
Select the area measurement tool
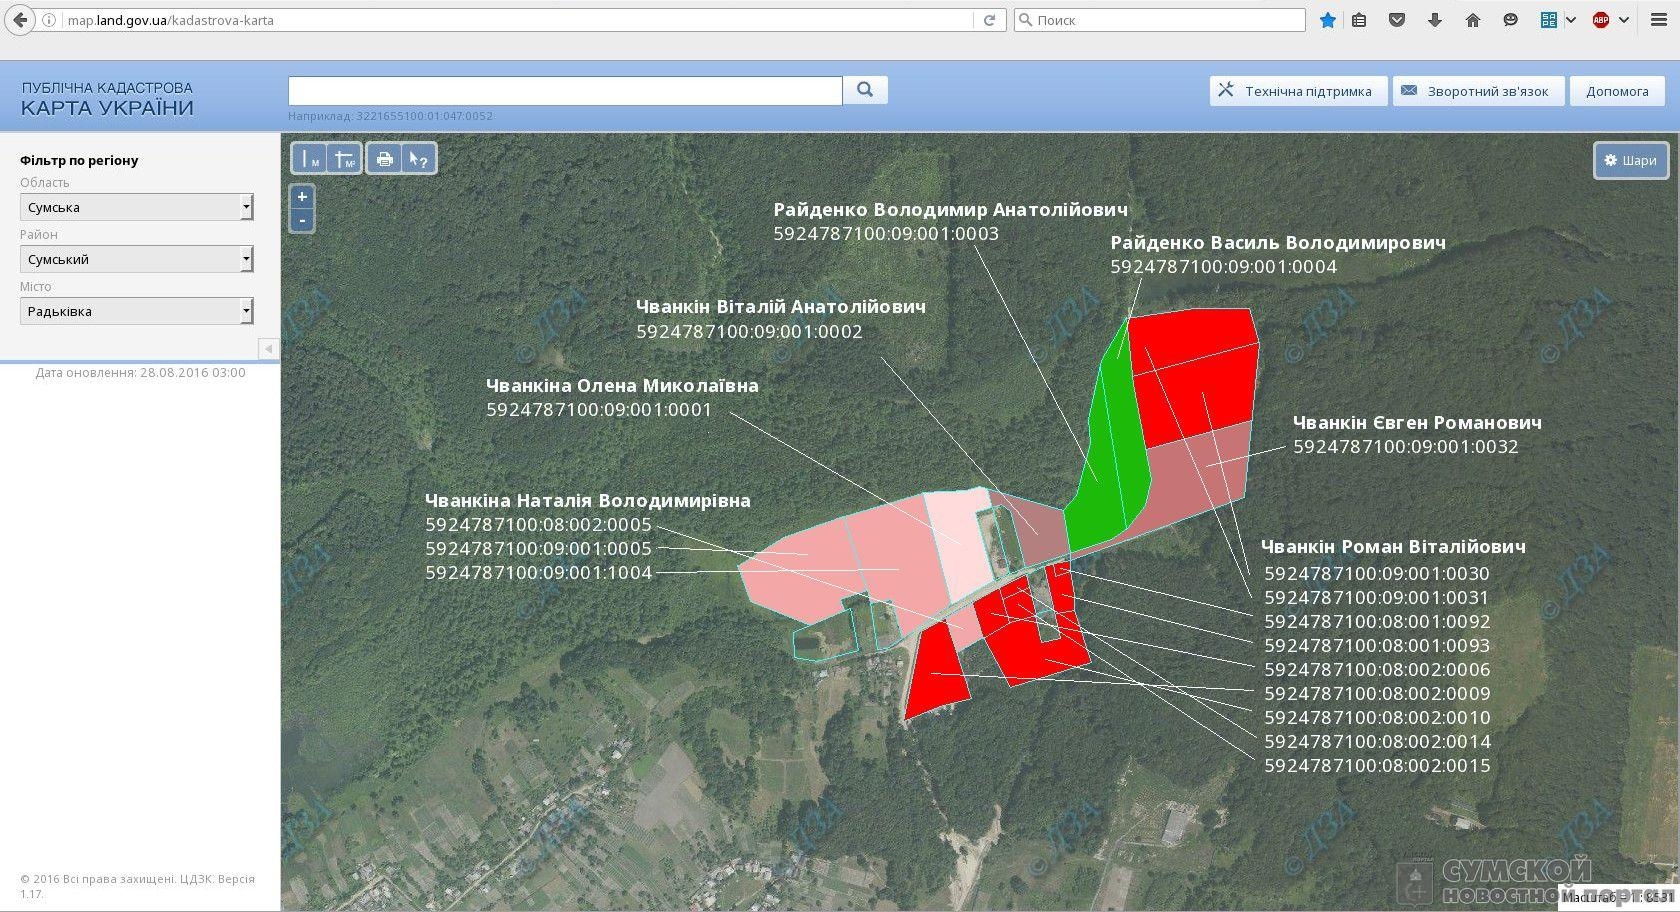[344, 159]
